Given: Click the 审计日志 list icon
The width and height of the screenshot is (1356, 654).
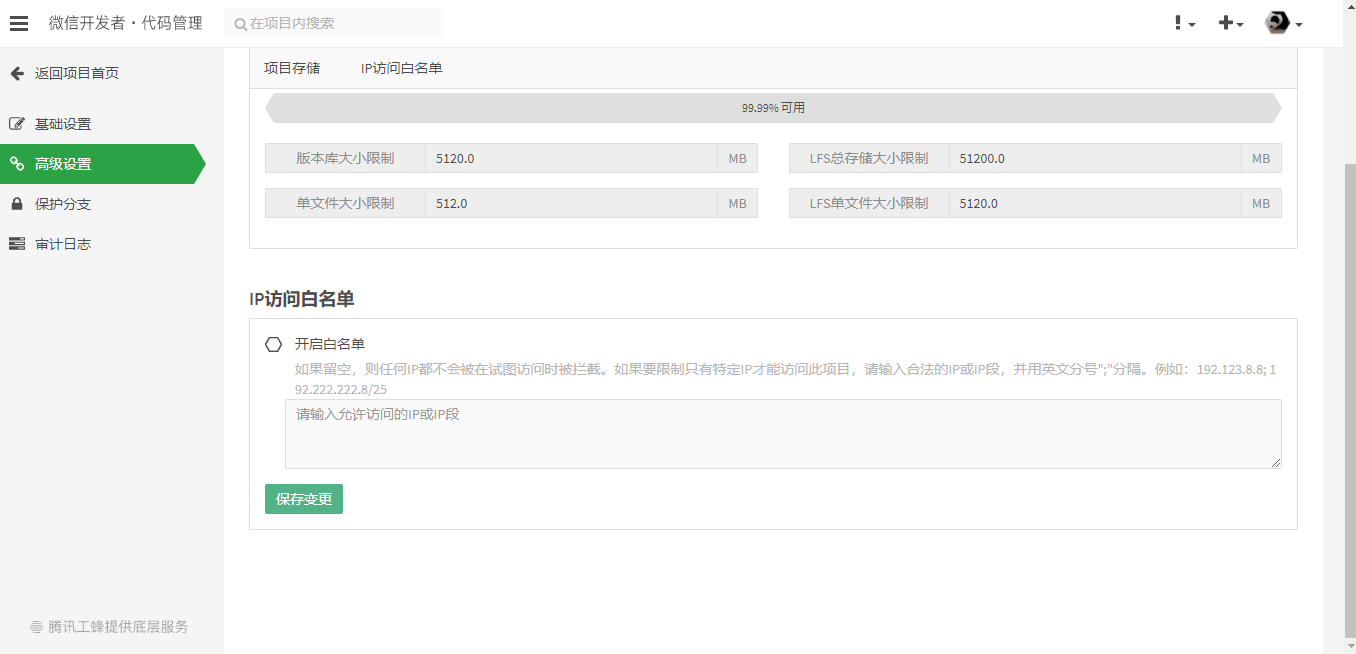Looking at the screenshot, I should coord(17,244).
